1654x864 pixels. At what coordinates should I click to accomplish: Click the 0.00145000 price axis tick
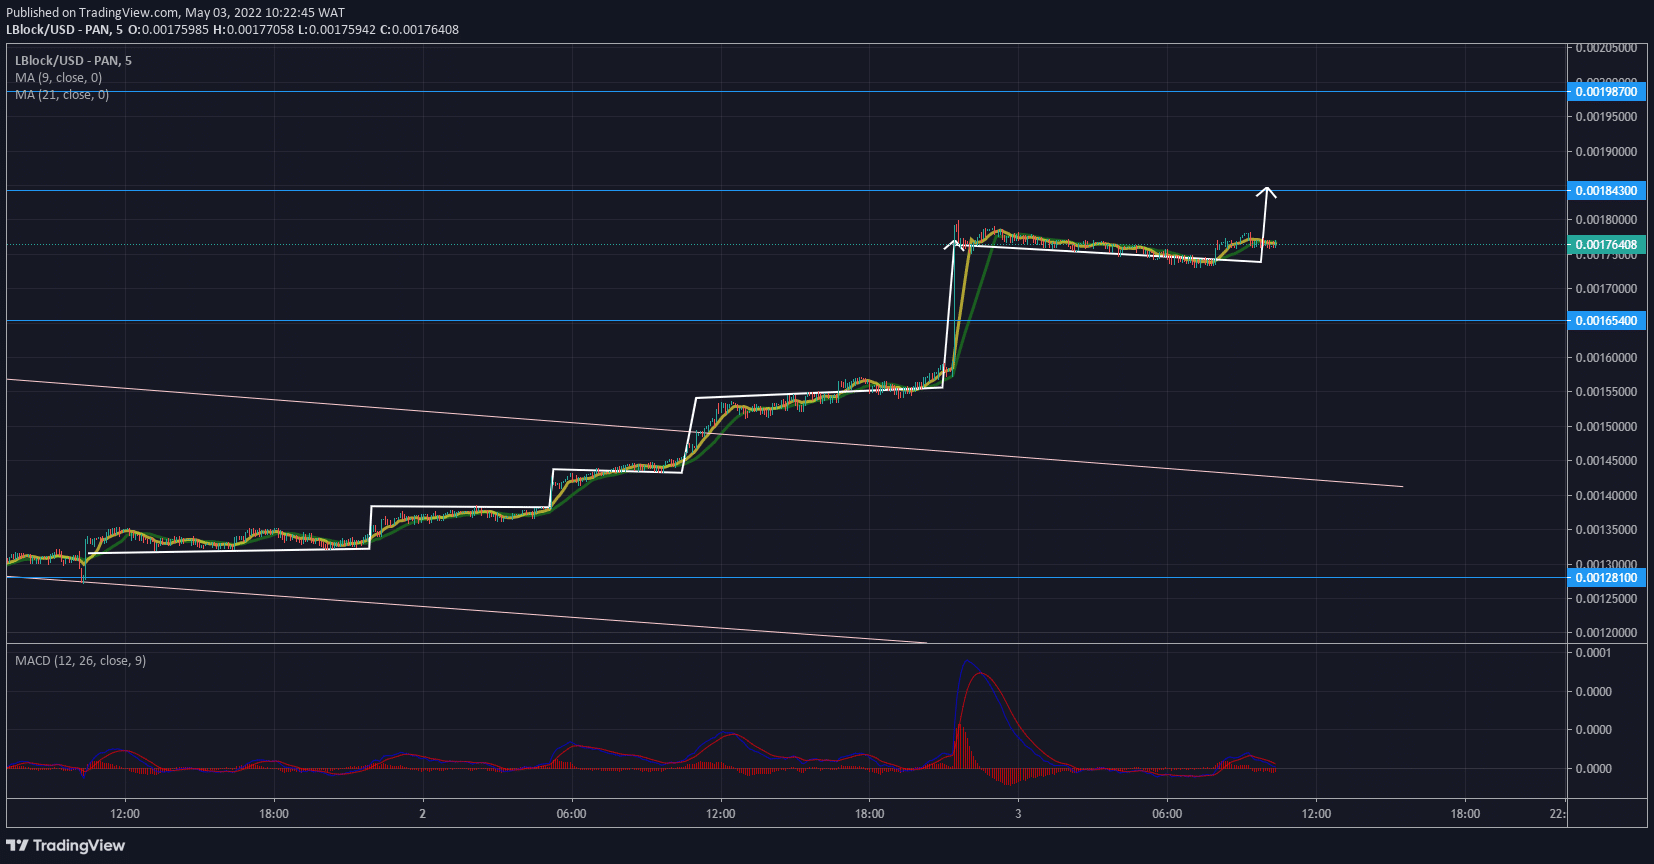tap(1606, 461)
